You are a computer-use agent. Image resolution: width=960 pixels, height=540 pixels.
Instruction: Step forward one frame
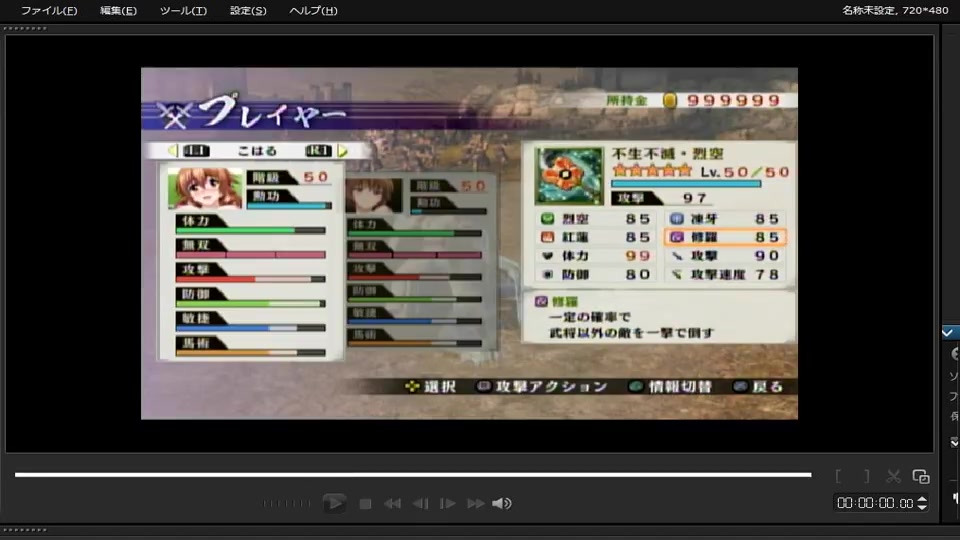(x=448, y=504)
